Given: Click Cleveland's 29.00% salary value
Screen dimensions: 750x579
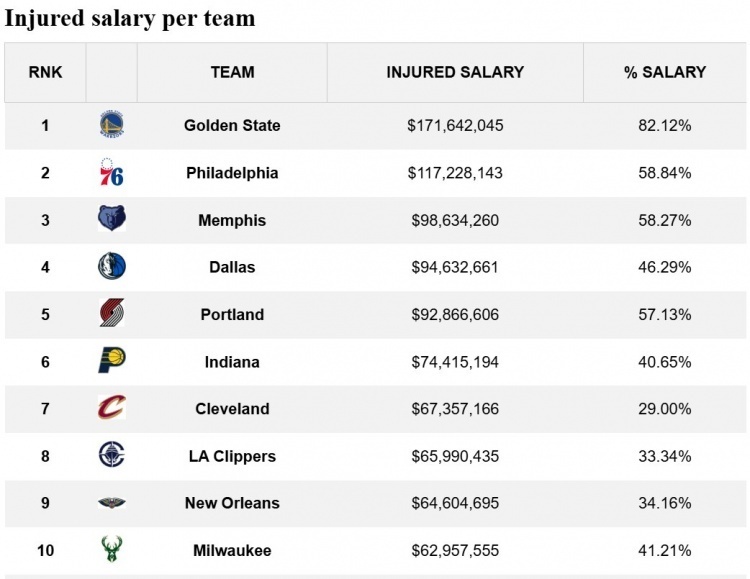Looking at the screenshot, I should pos(665,408).
